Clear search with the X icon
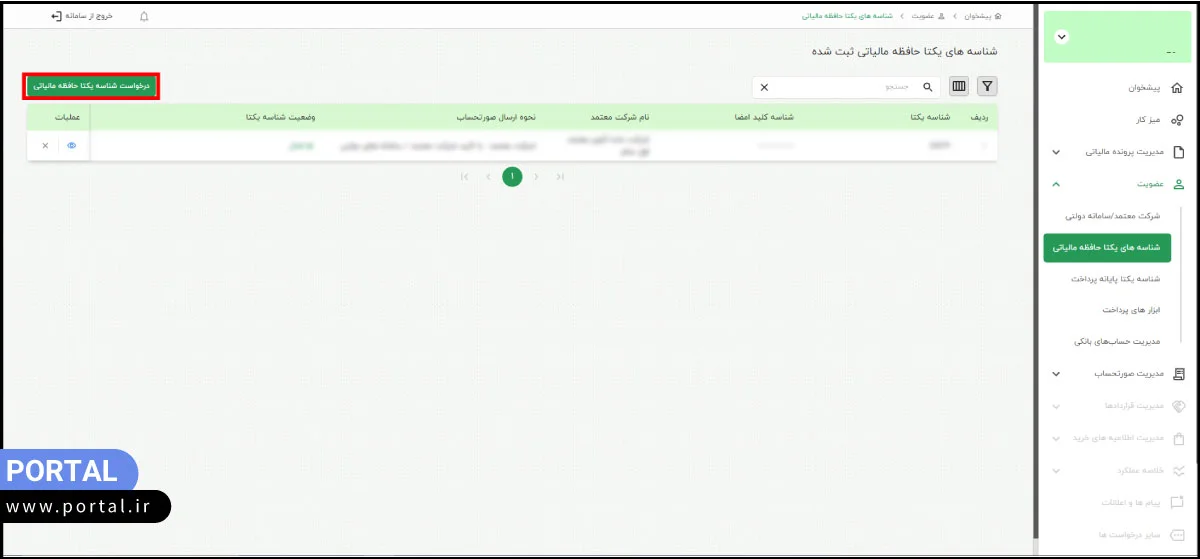Image resolution: width=1200 pixels, height=559 pixels. [x=765, y=87]
